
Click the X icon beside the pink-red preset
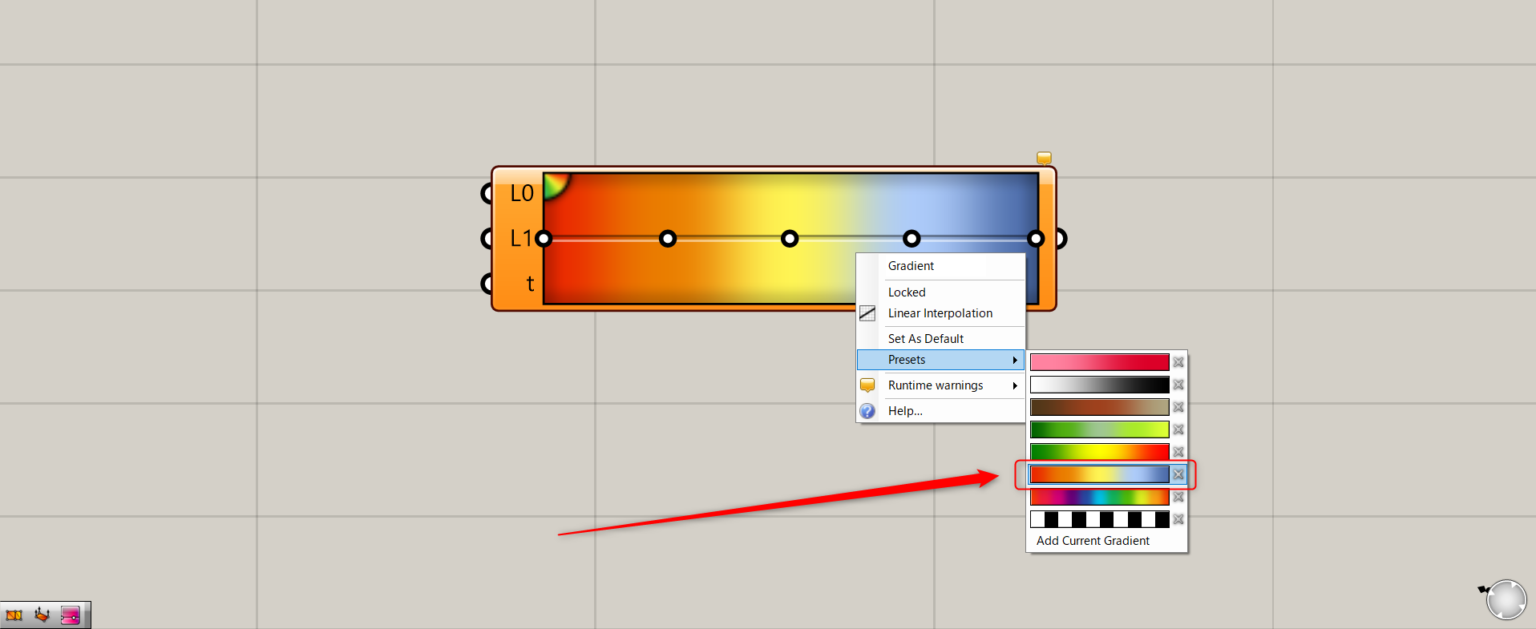pos(1178,362)
